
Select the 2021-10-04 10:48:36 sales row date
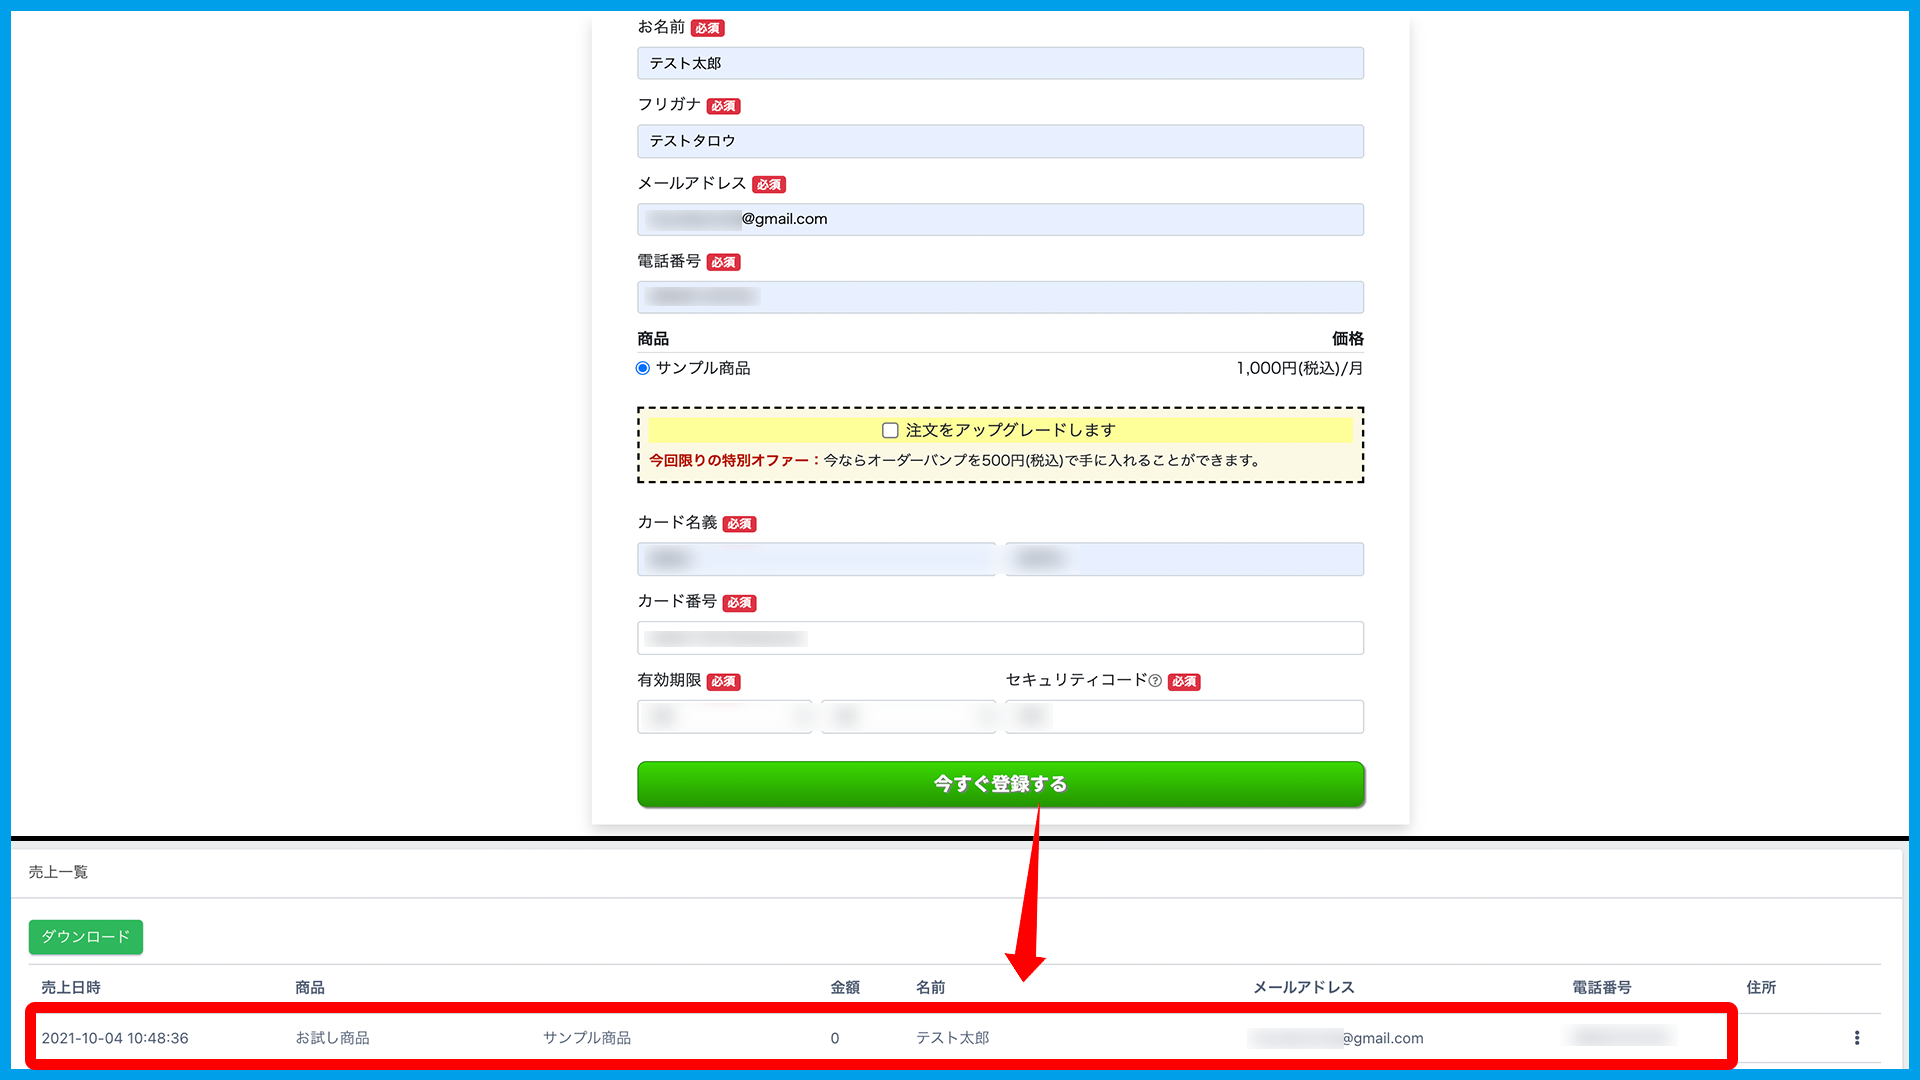[x=115, y=1038]
